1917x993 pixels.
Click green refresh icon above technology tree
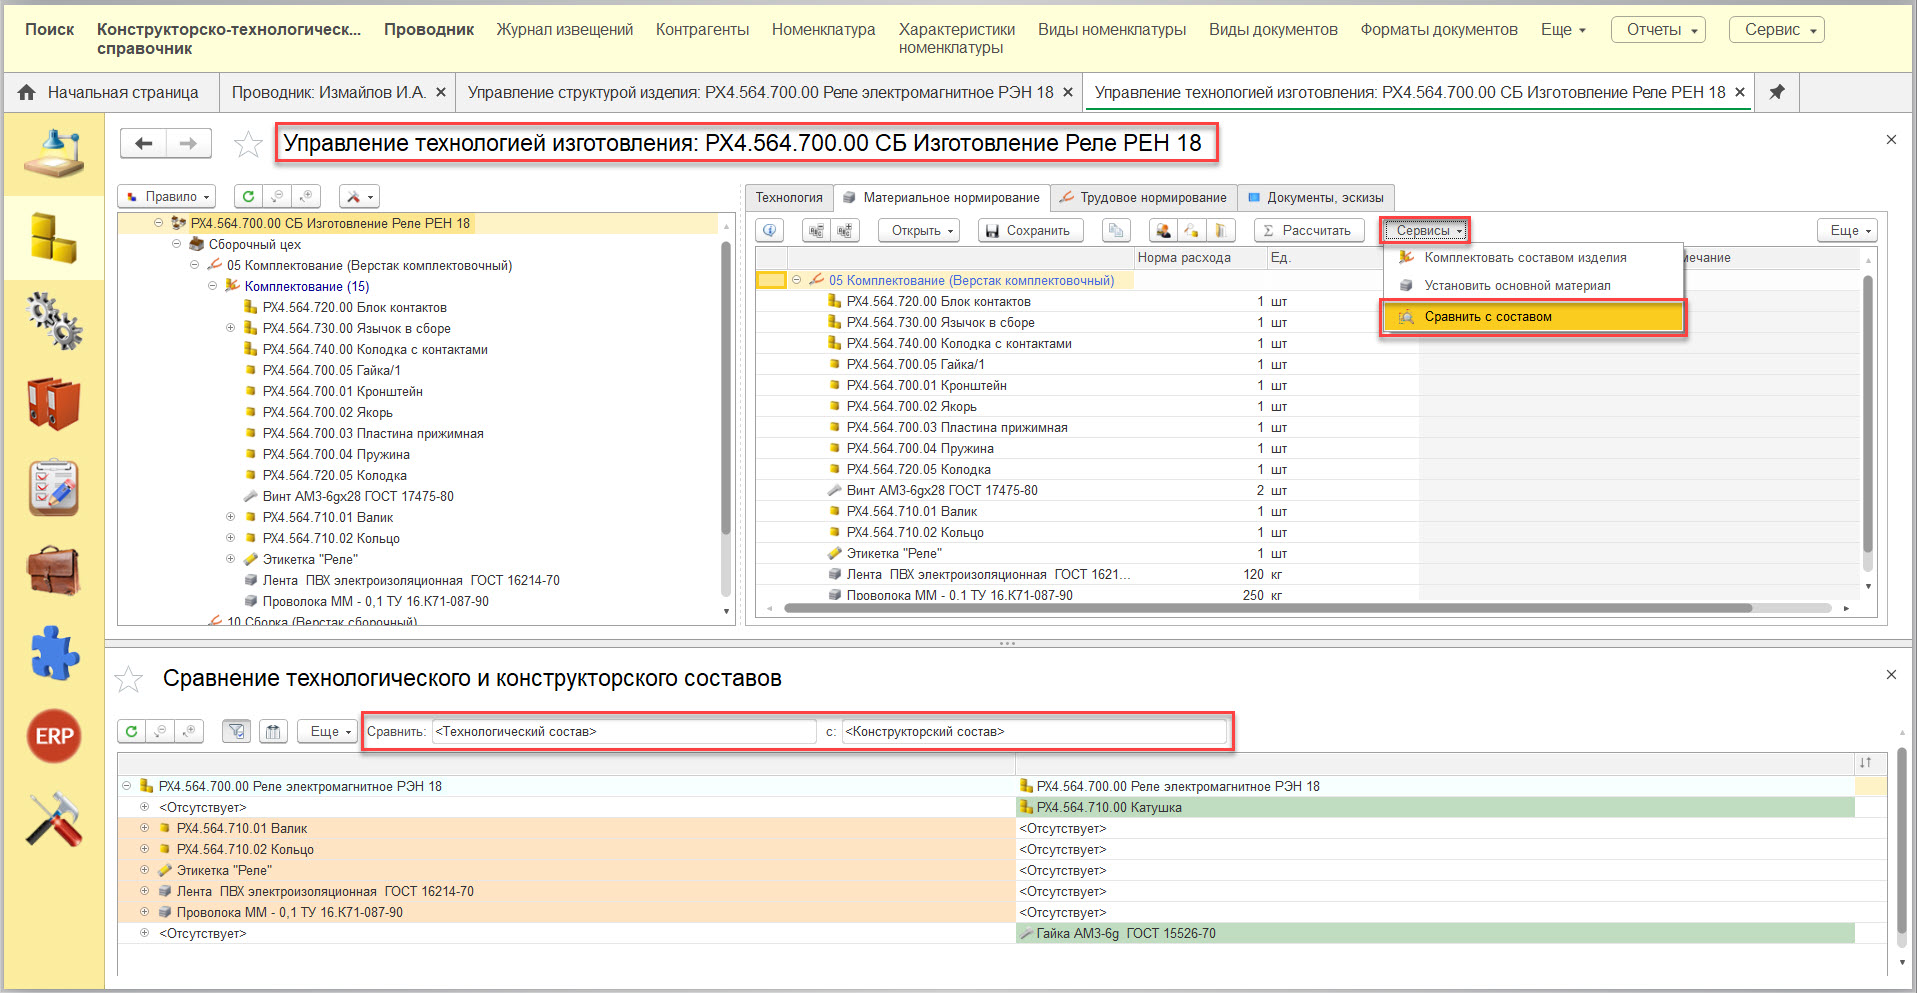coord(248,197)
